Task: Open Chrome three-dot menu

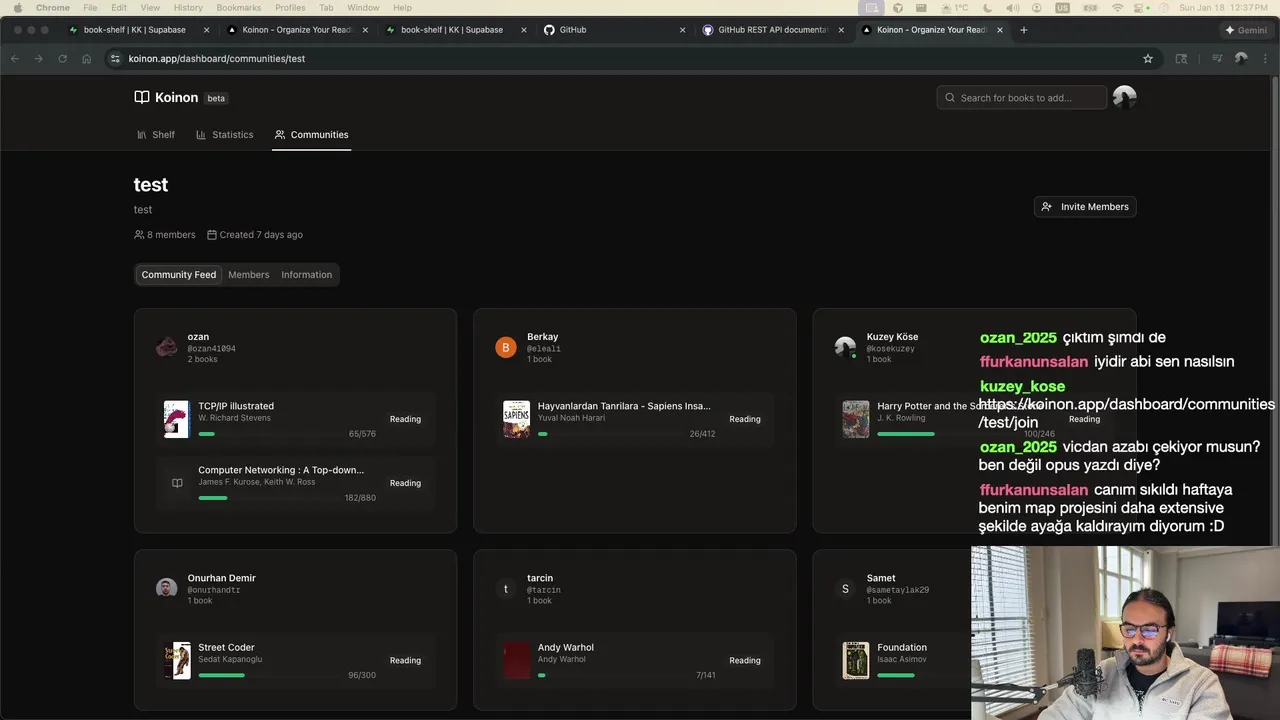Action: coord(1265,59)
